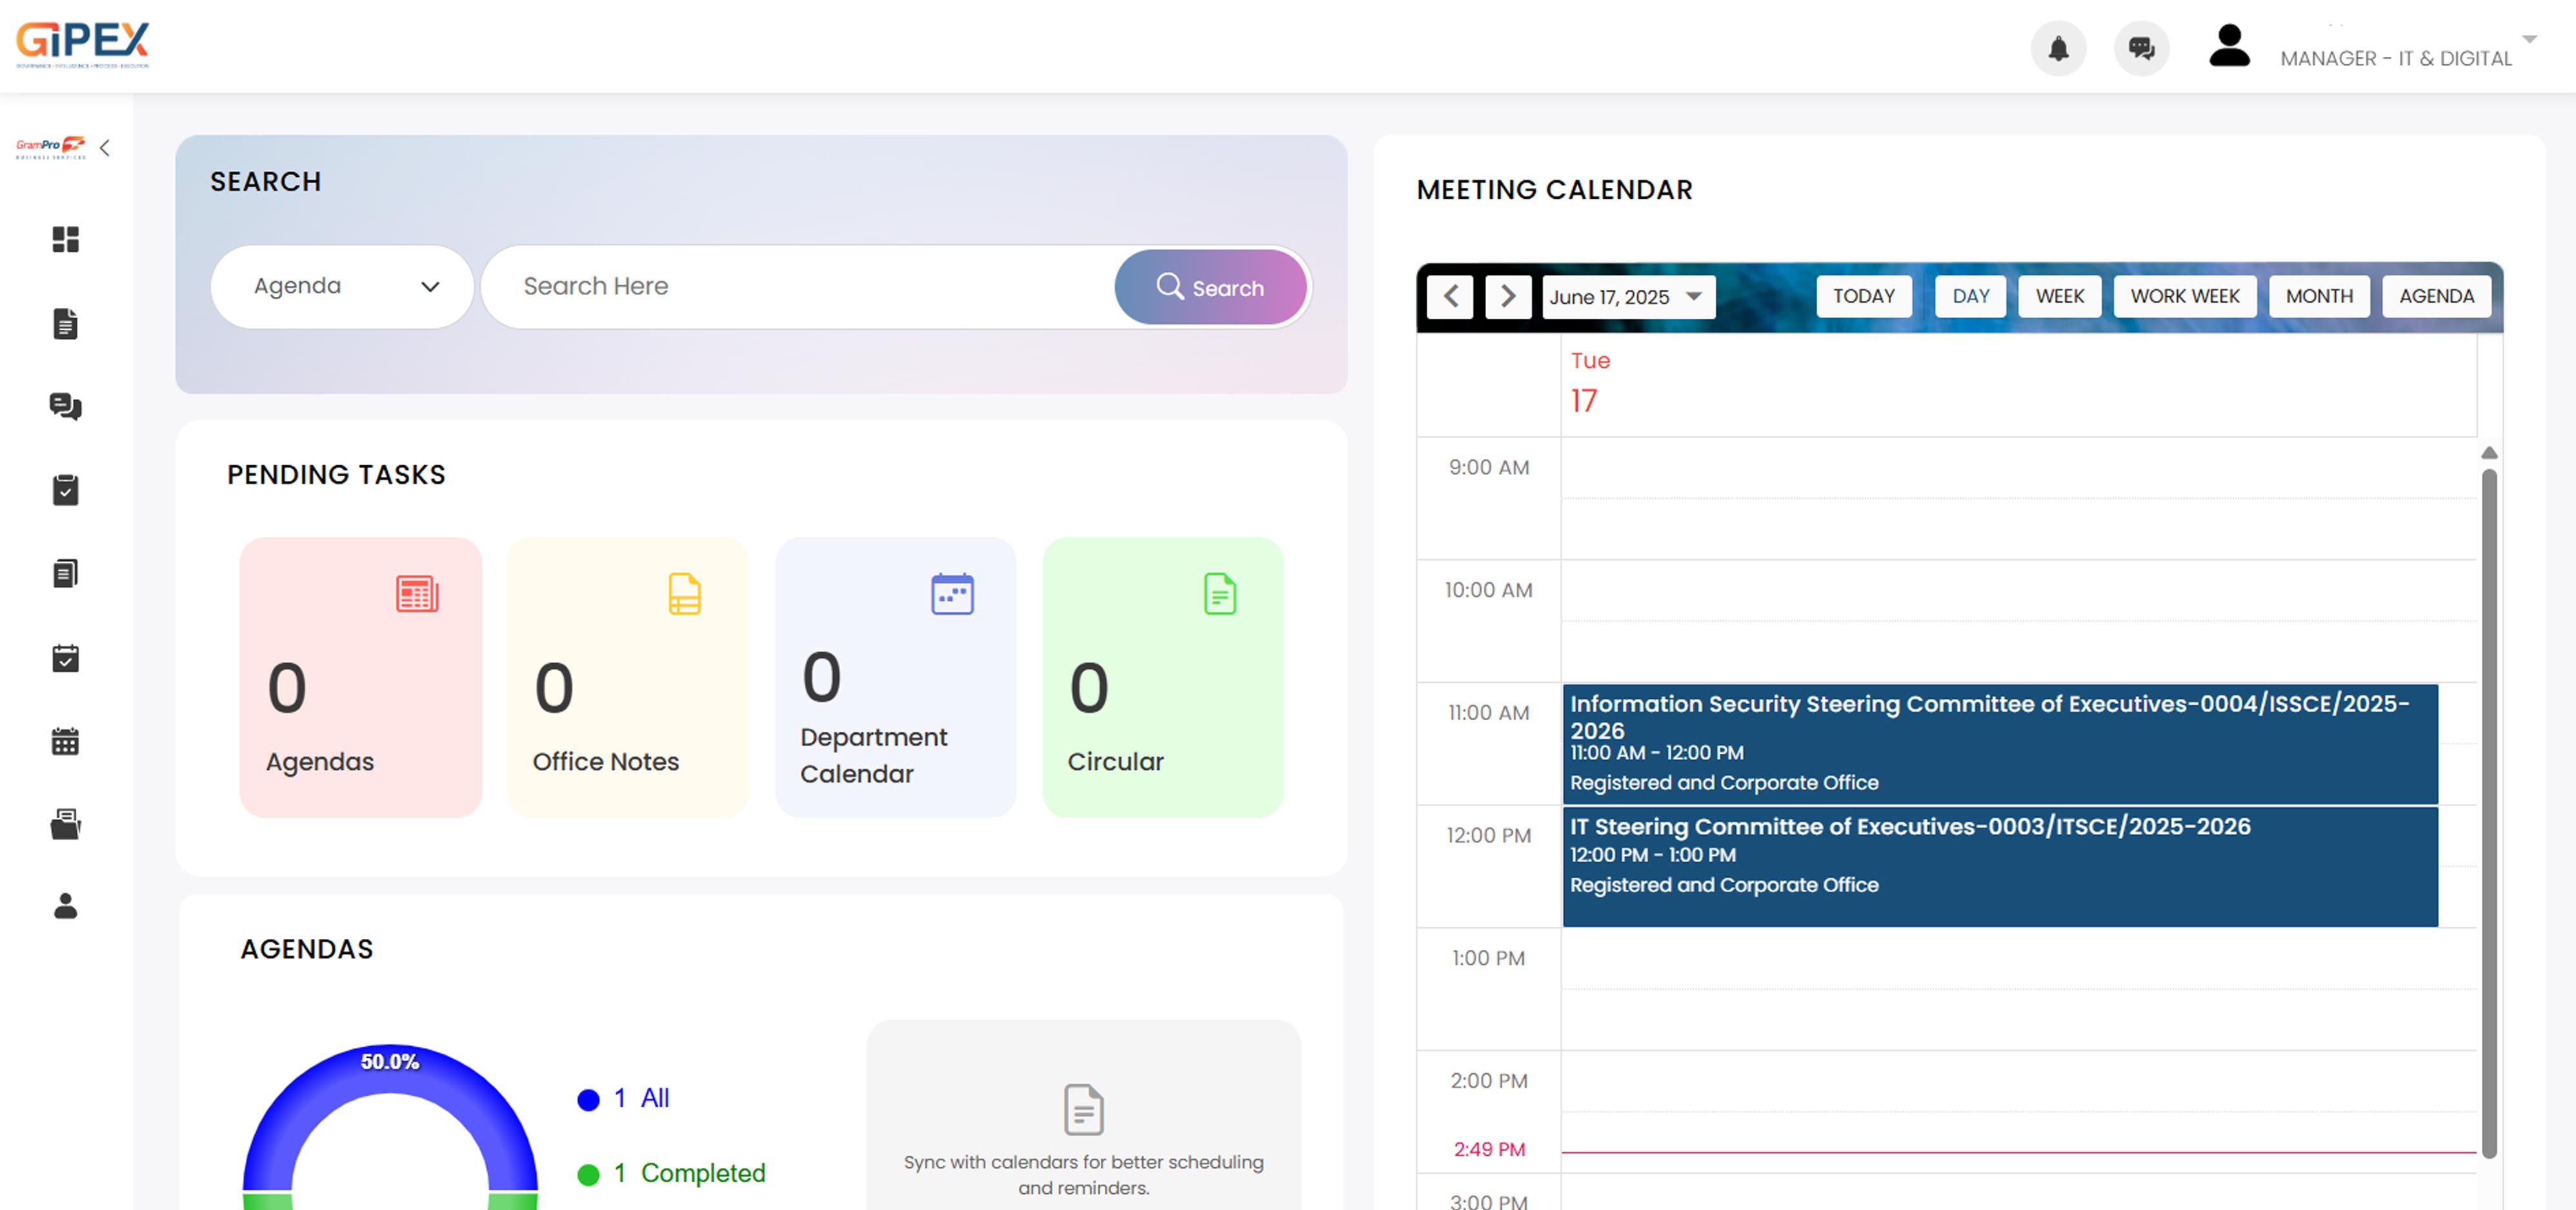This screenshot has width=2576, height=1210.
Task: Open the folder files icon in sidebar
Action: tap(65, 824)
